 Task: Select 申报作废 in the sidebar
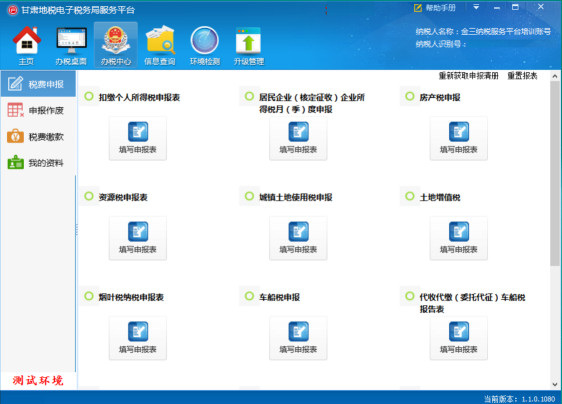click(38, 110)
